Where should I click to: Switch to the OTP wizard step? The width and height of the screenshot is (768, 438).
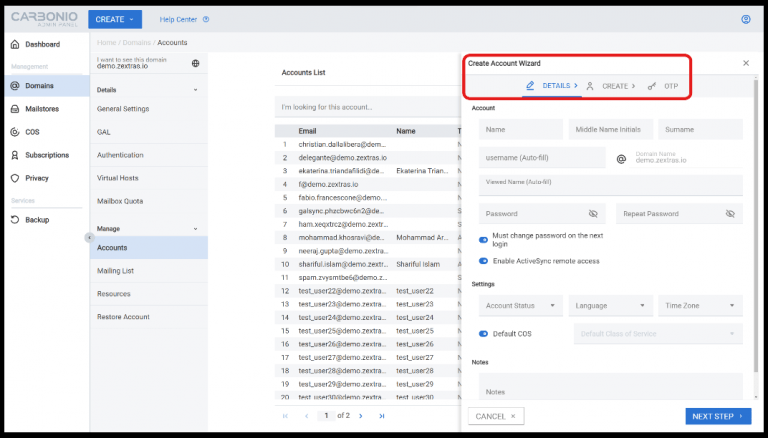pyautogui.click(x=663, y=86)
